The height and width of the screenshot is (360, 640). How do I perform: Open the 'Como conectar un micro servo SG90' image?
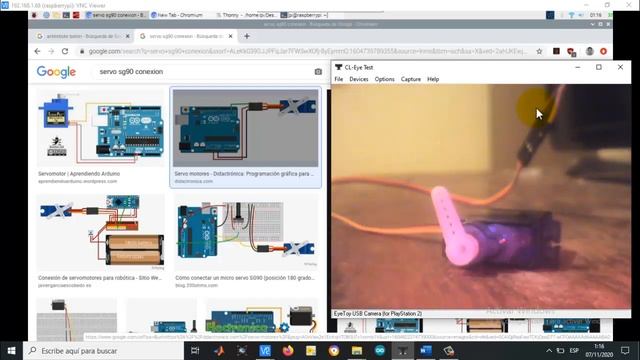tap(246, 232)
